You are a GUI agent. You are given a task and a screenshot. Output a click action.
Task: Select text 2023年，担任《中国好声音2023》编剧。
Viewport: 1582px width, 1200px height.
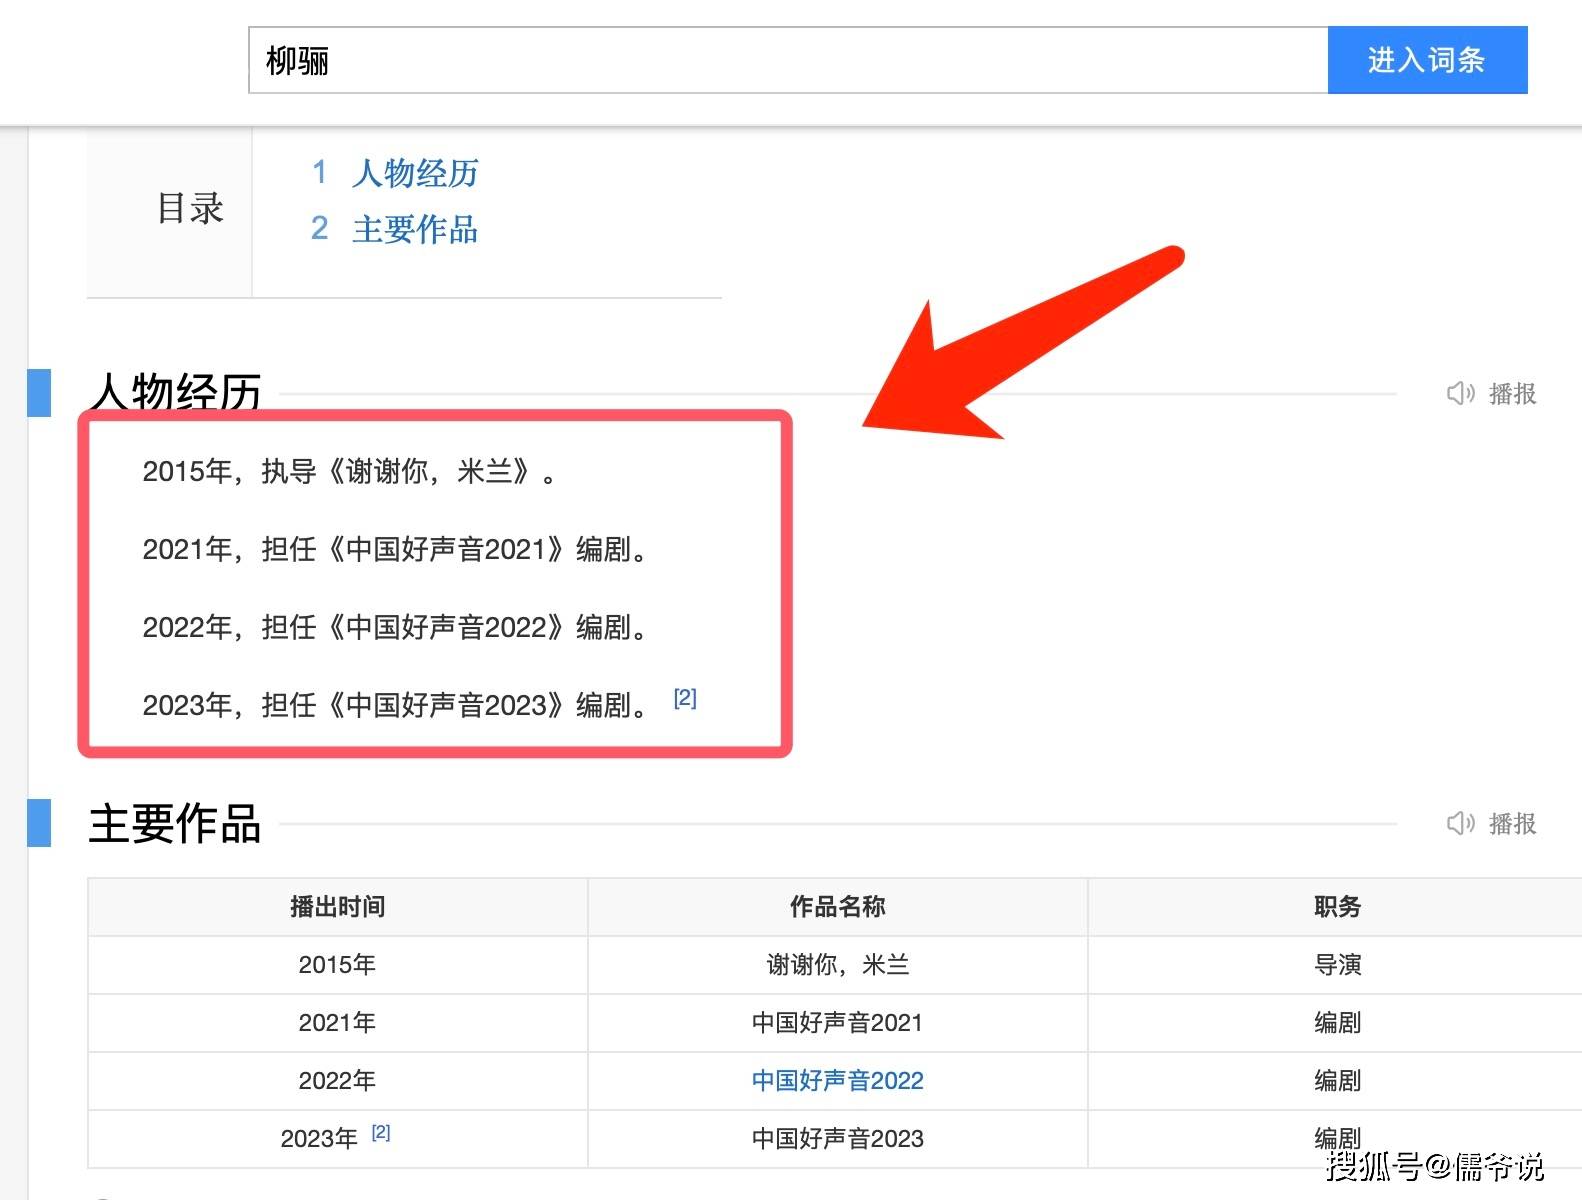click(x=395, y=705)
